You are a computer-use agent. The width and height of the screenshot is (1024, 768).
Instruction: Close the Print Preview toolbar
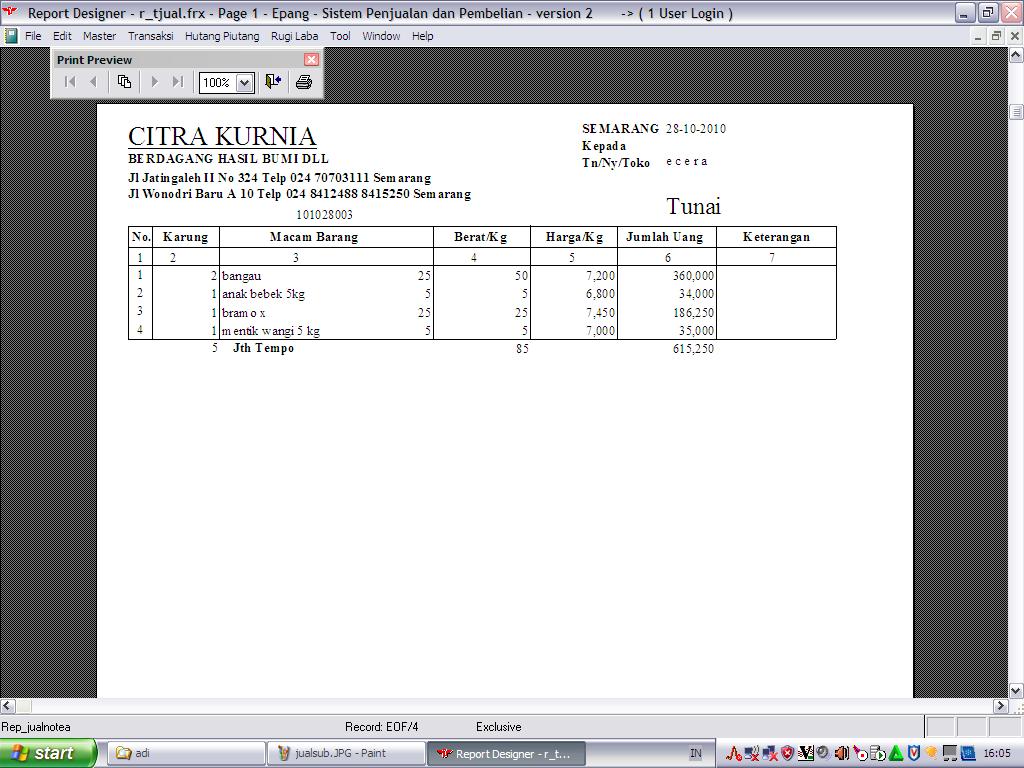(310, 59)
